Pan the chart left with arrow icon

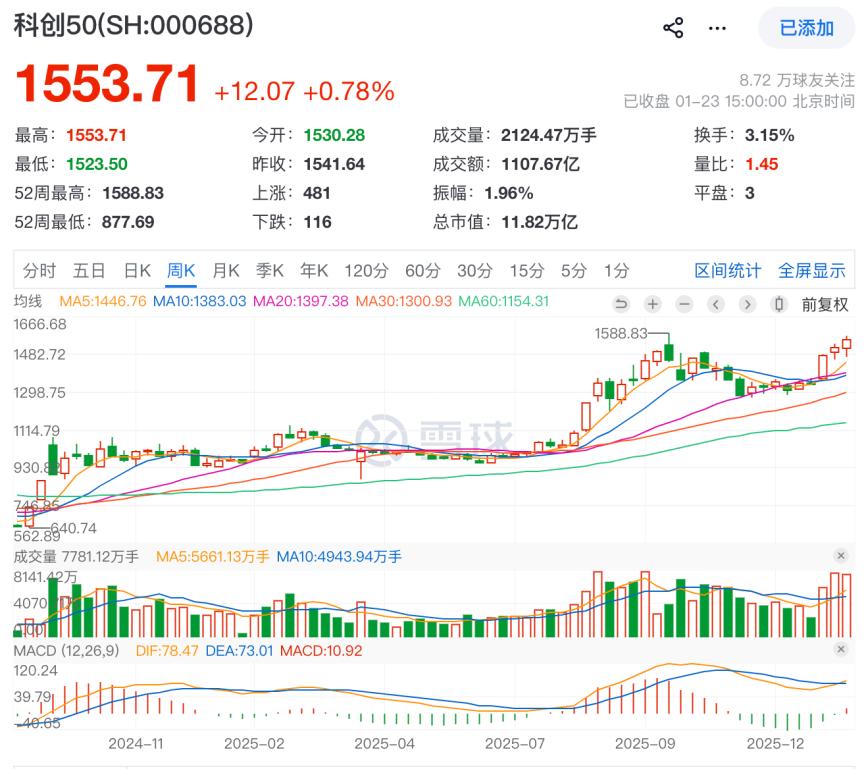[715, 304]
